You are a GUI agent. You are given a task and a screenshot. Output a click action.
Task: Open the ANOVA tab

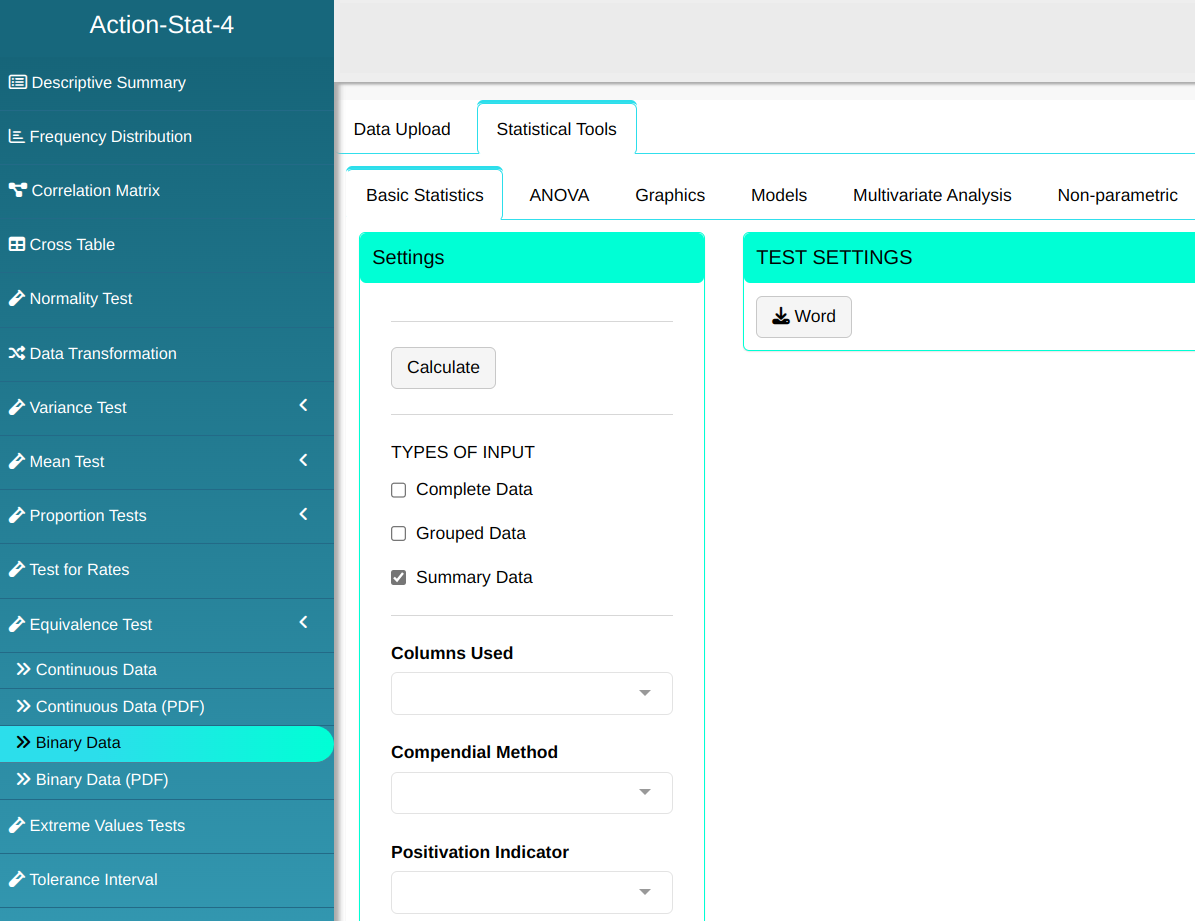559,196
